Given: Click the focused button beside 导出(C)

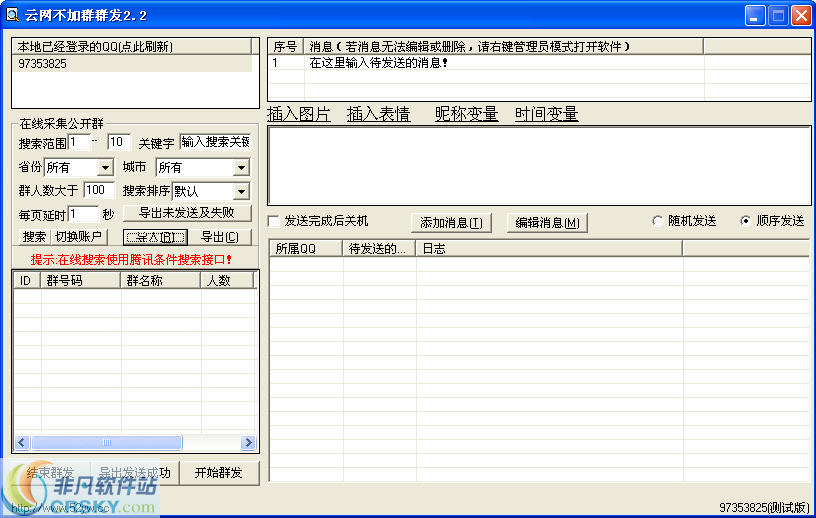Looking at the screenshot, I should pyautogui.click(x=156, y=237).
